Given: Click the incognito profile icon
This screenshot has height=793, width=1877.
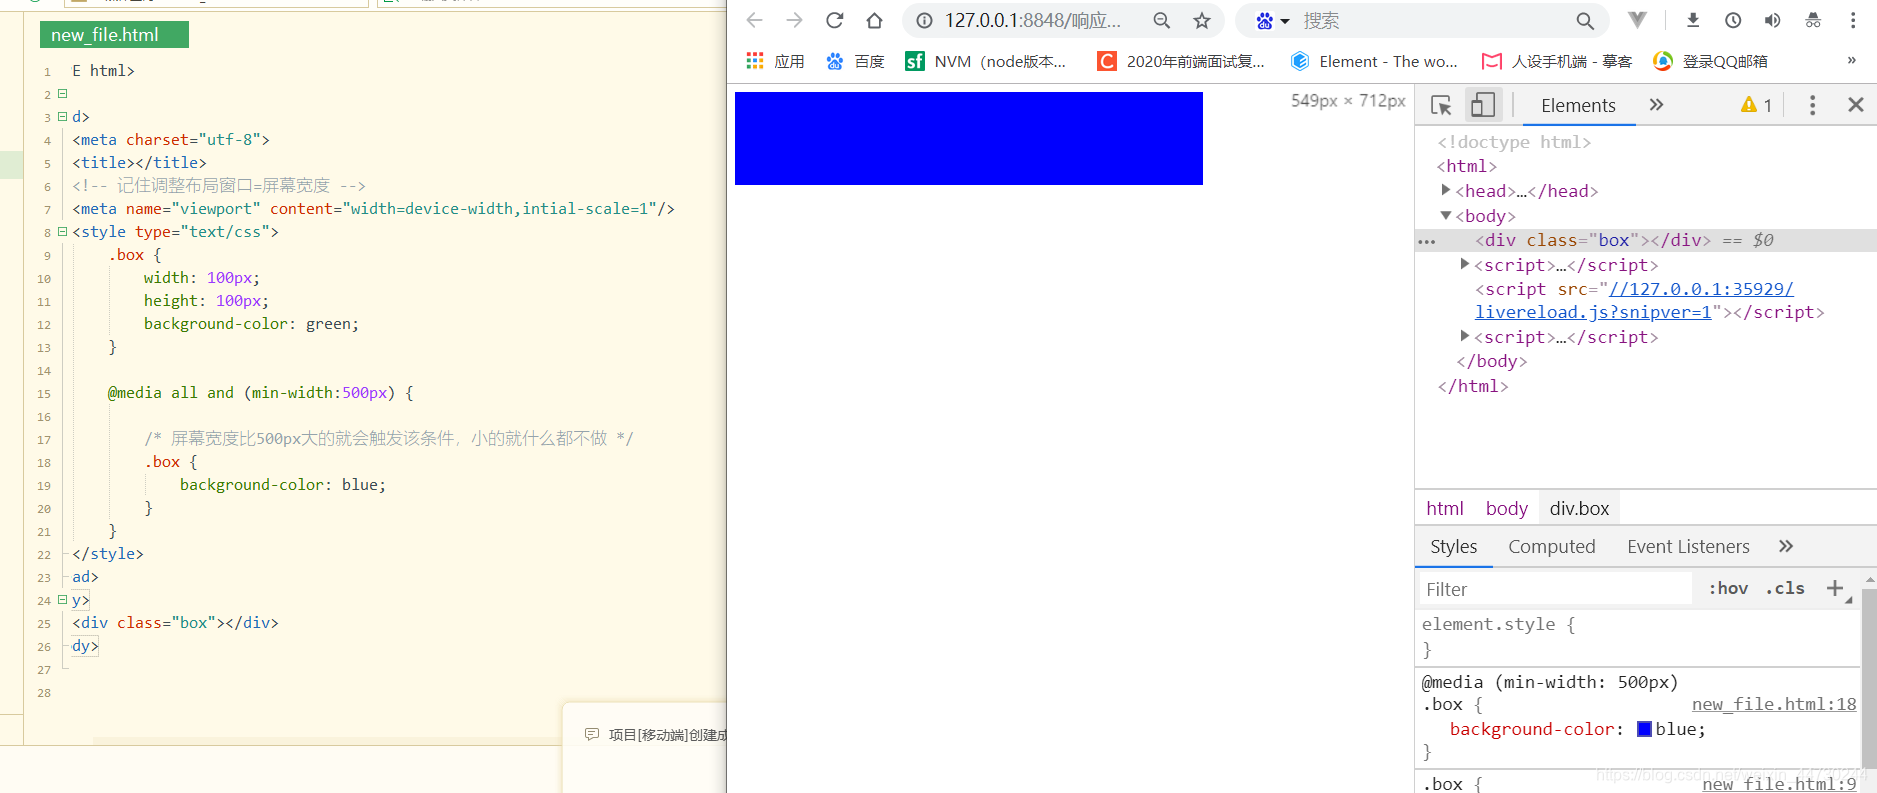Looking at the screenshot, I should click(x=1813, y=20).
